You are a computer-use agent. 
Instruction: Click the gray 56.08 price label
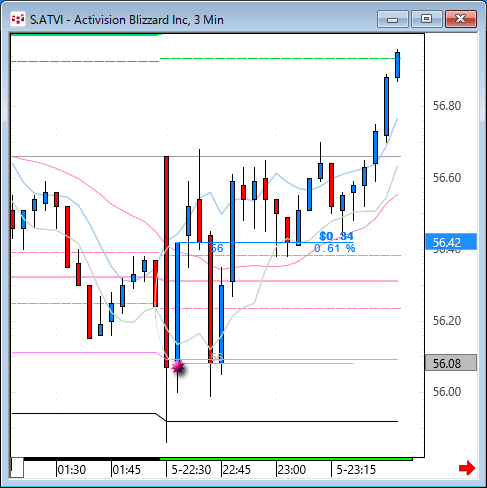coord(451,363)
